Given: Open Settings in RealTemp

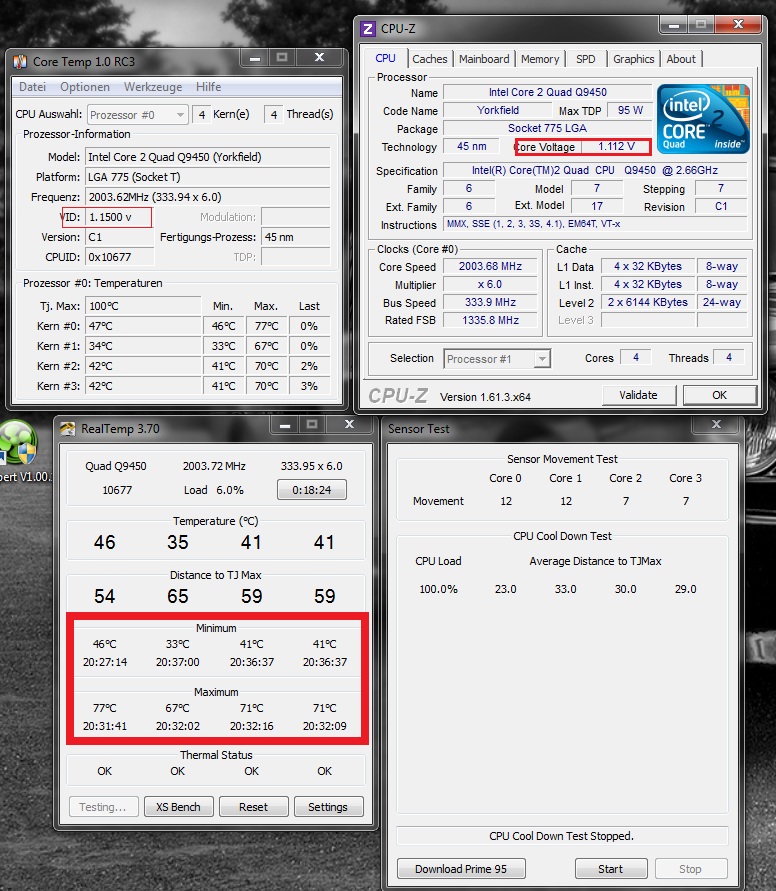Looking at the screenshot, I should point(328,807).
